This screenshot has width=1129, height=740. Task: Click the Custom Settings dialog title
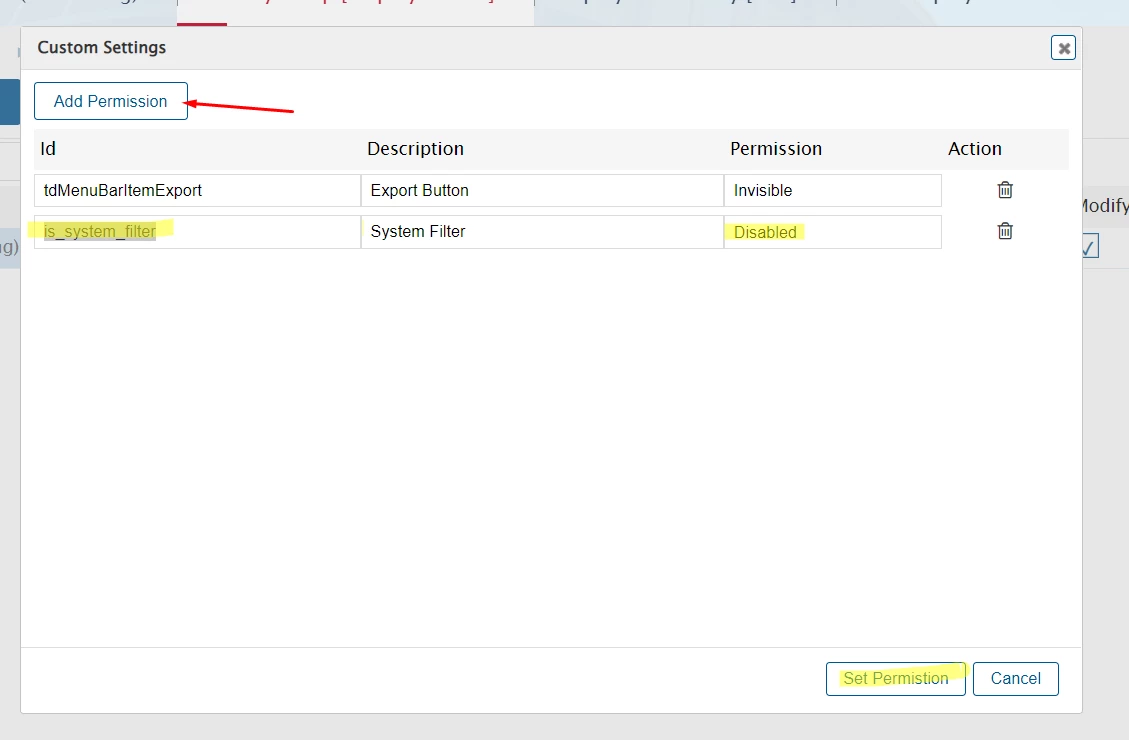(102, 48)
